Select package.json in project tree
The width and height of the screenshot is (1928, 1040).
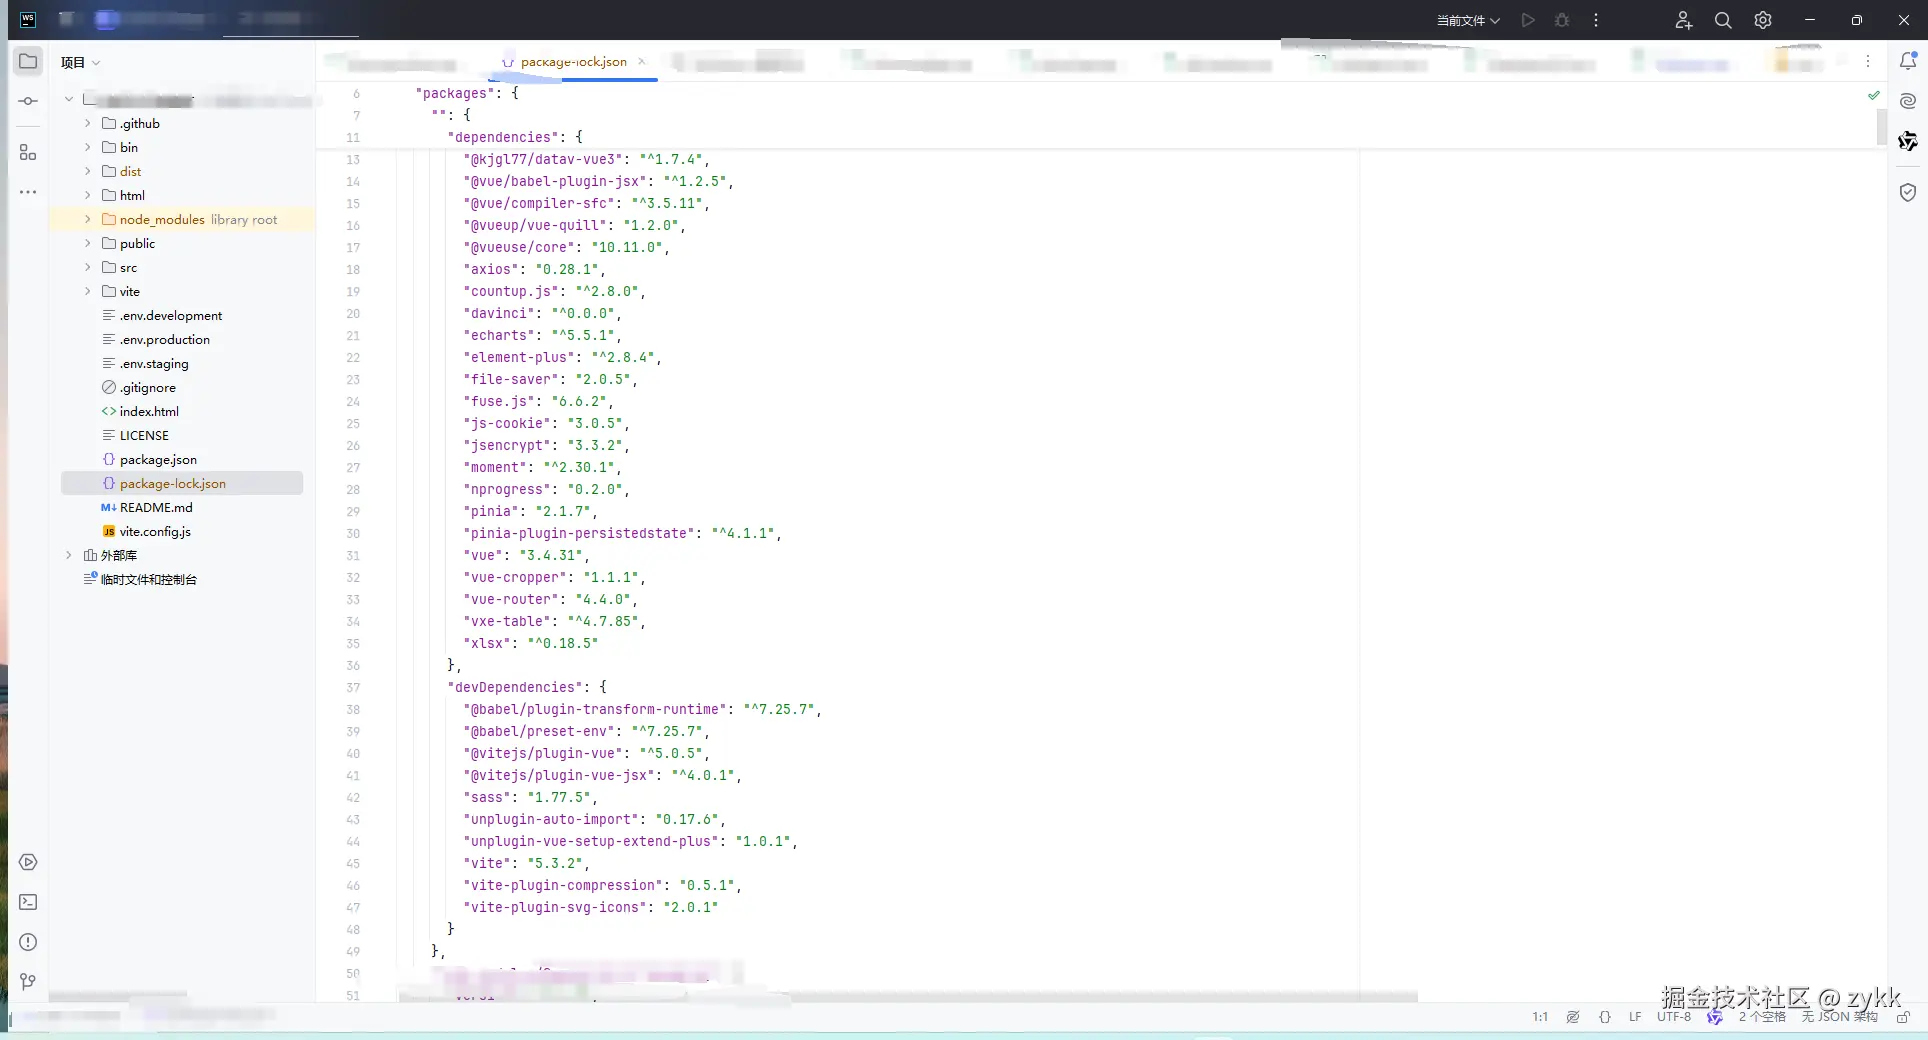[158, 460]
